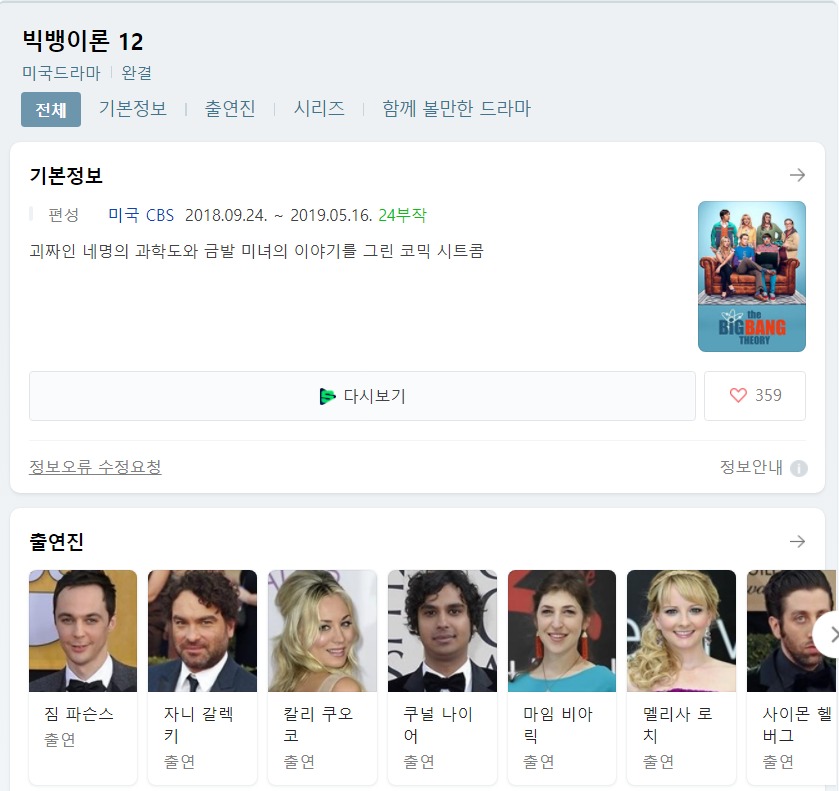
Task: Click the 다시보기 button
Action: click(x=362, y=396)
